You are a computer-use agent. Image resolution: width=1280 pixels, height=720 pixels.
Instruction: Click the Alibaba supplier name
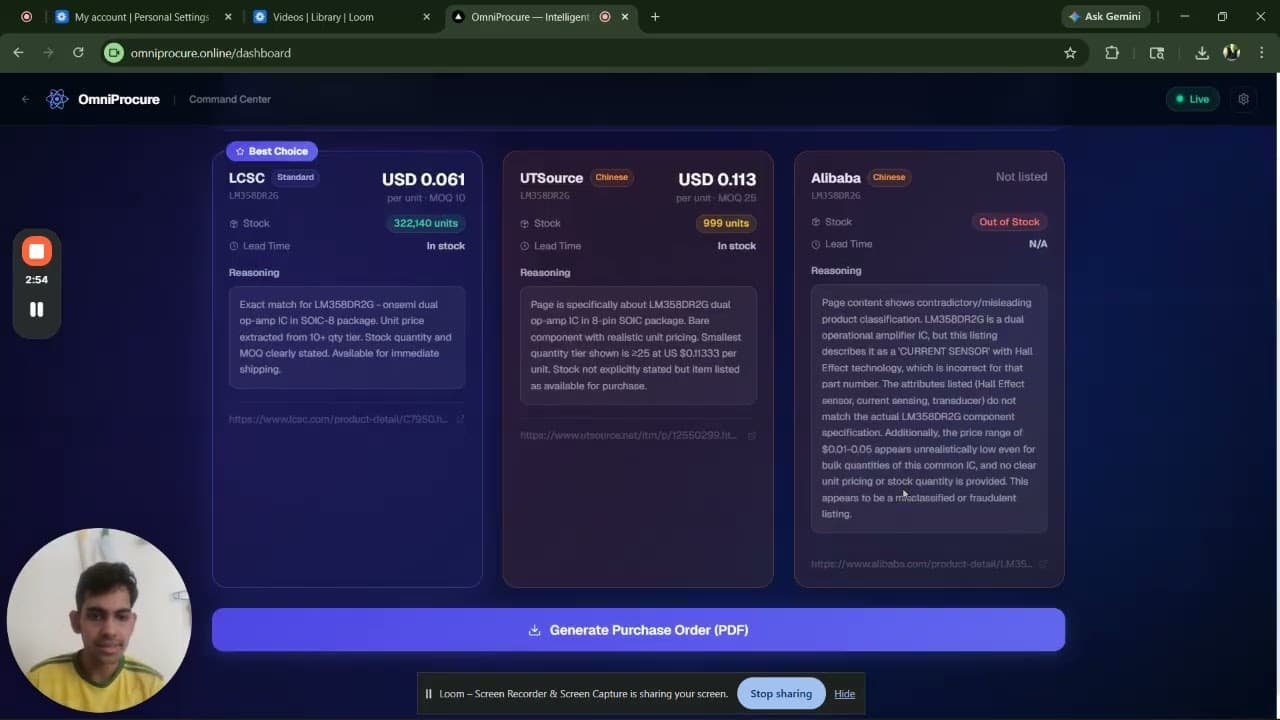pyautogui.click(x=835, y=178)
